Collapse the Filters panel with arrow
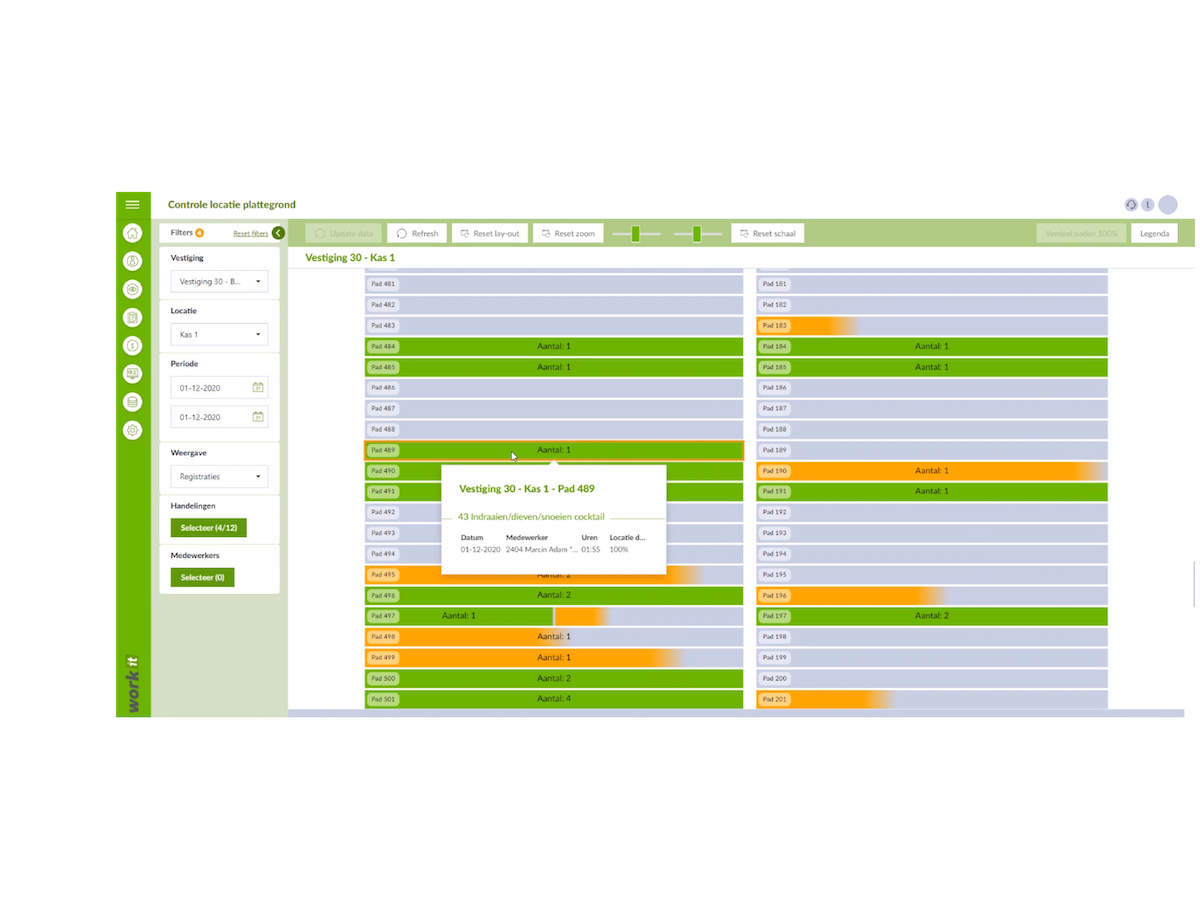Viewport: 1200px width, 911px height. click(x=278, y=233)
